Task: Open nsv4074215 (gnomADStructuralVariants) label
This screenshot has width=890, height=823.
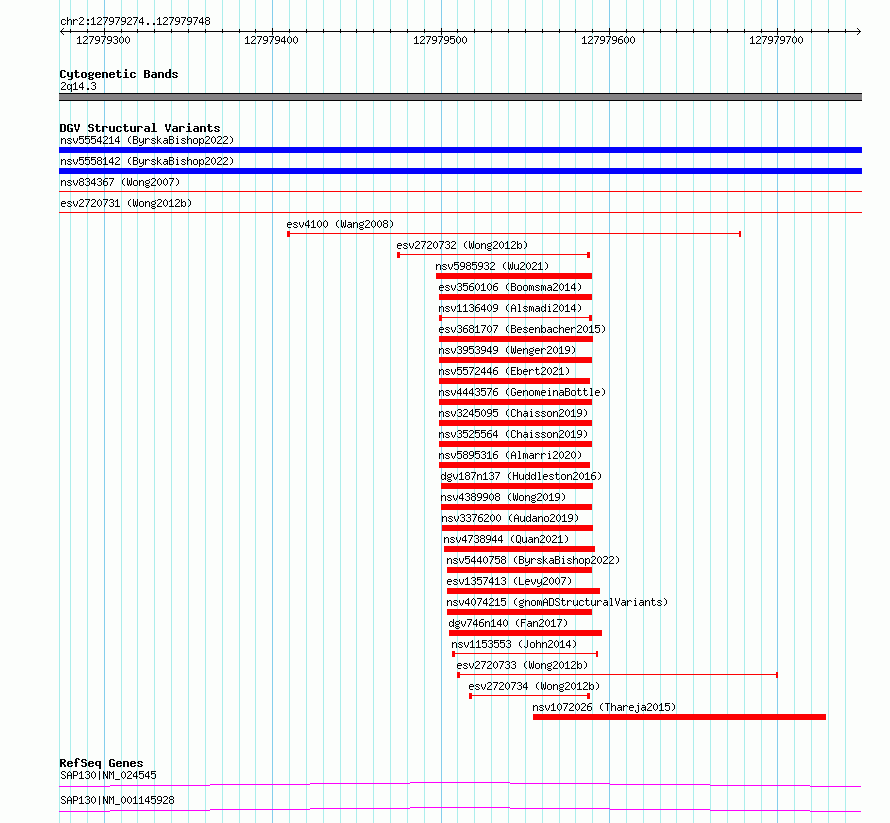Action: coord(557,602)
